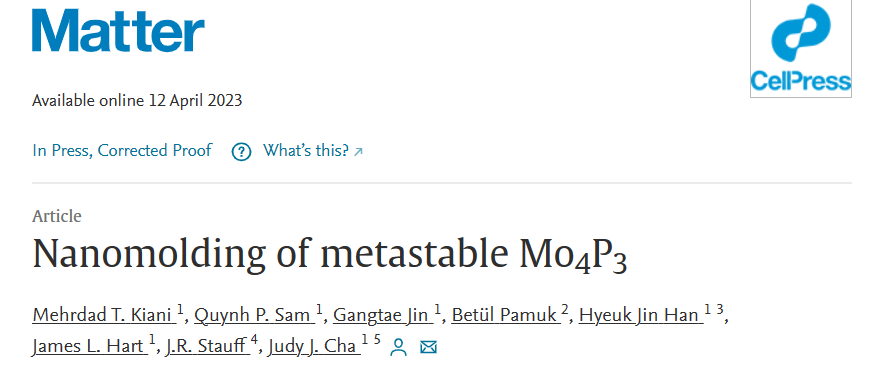Click affiliation superscript 2 after Betül Pamuk
The width and height of the screenshot is (874, 366).
tap(565, 310)
